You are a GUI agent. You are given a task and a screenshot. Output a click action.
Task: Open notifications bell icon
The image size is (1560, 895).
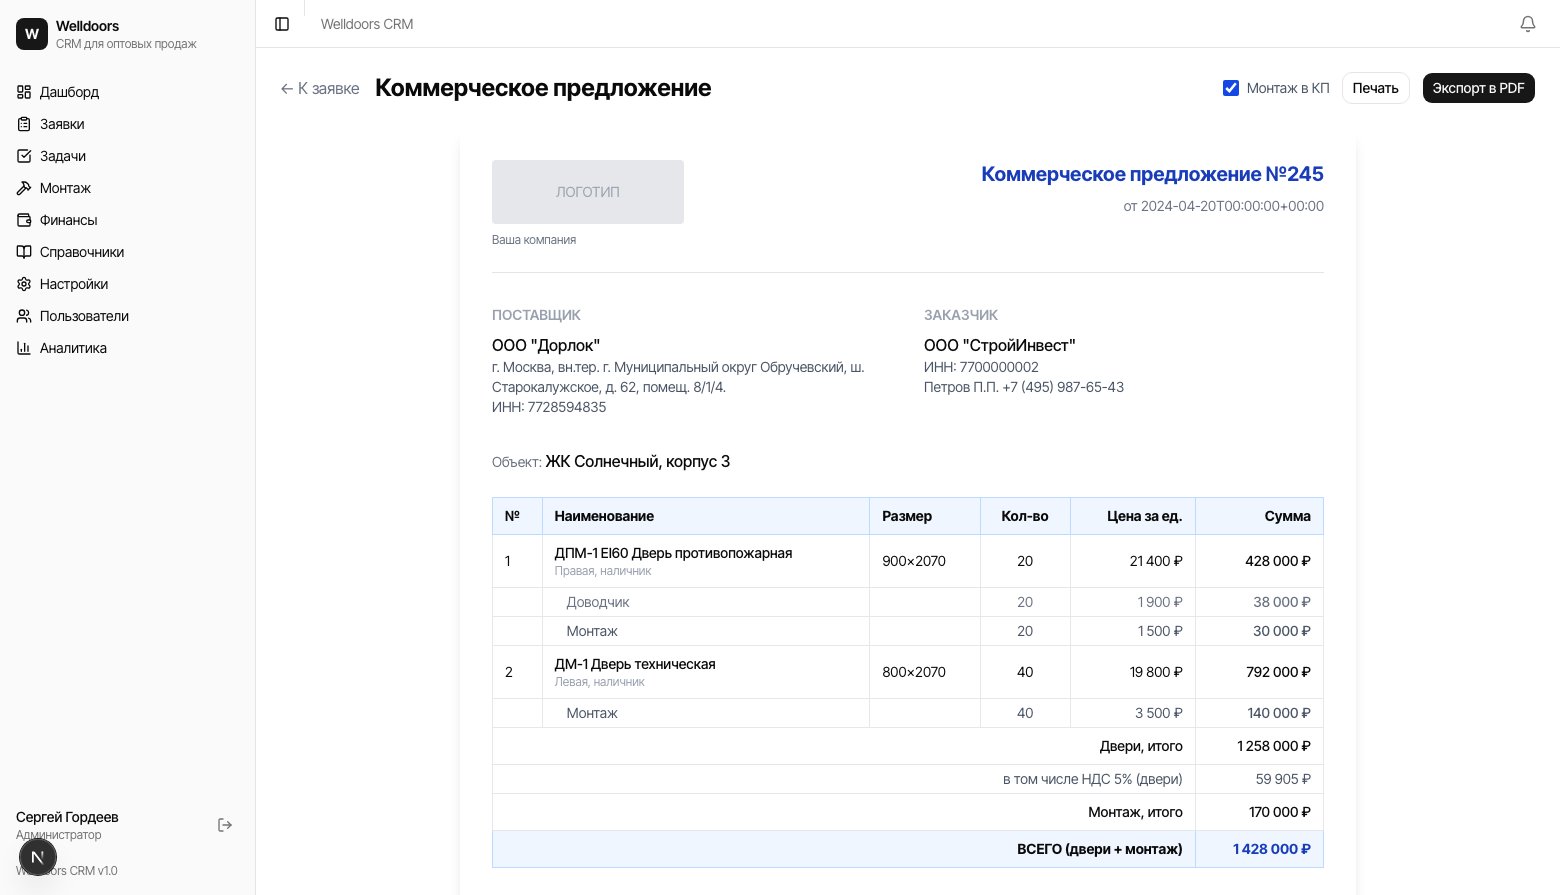coord(1528,24)
